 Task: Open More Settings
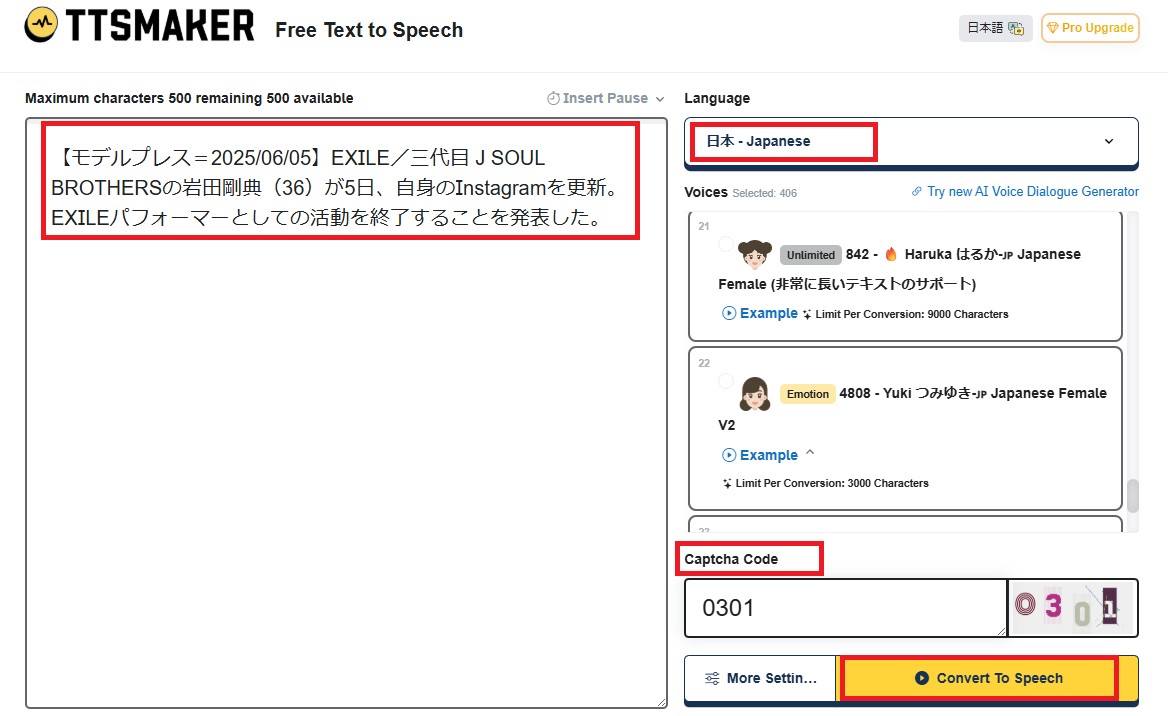coord(761,679)
